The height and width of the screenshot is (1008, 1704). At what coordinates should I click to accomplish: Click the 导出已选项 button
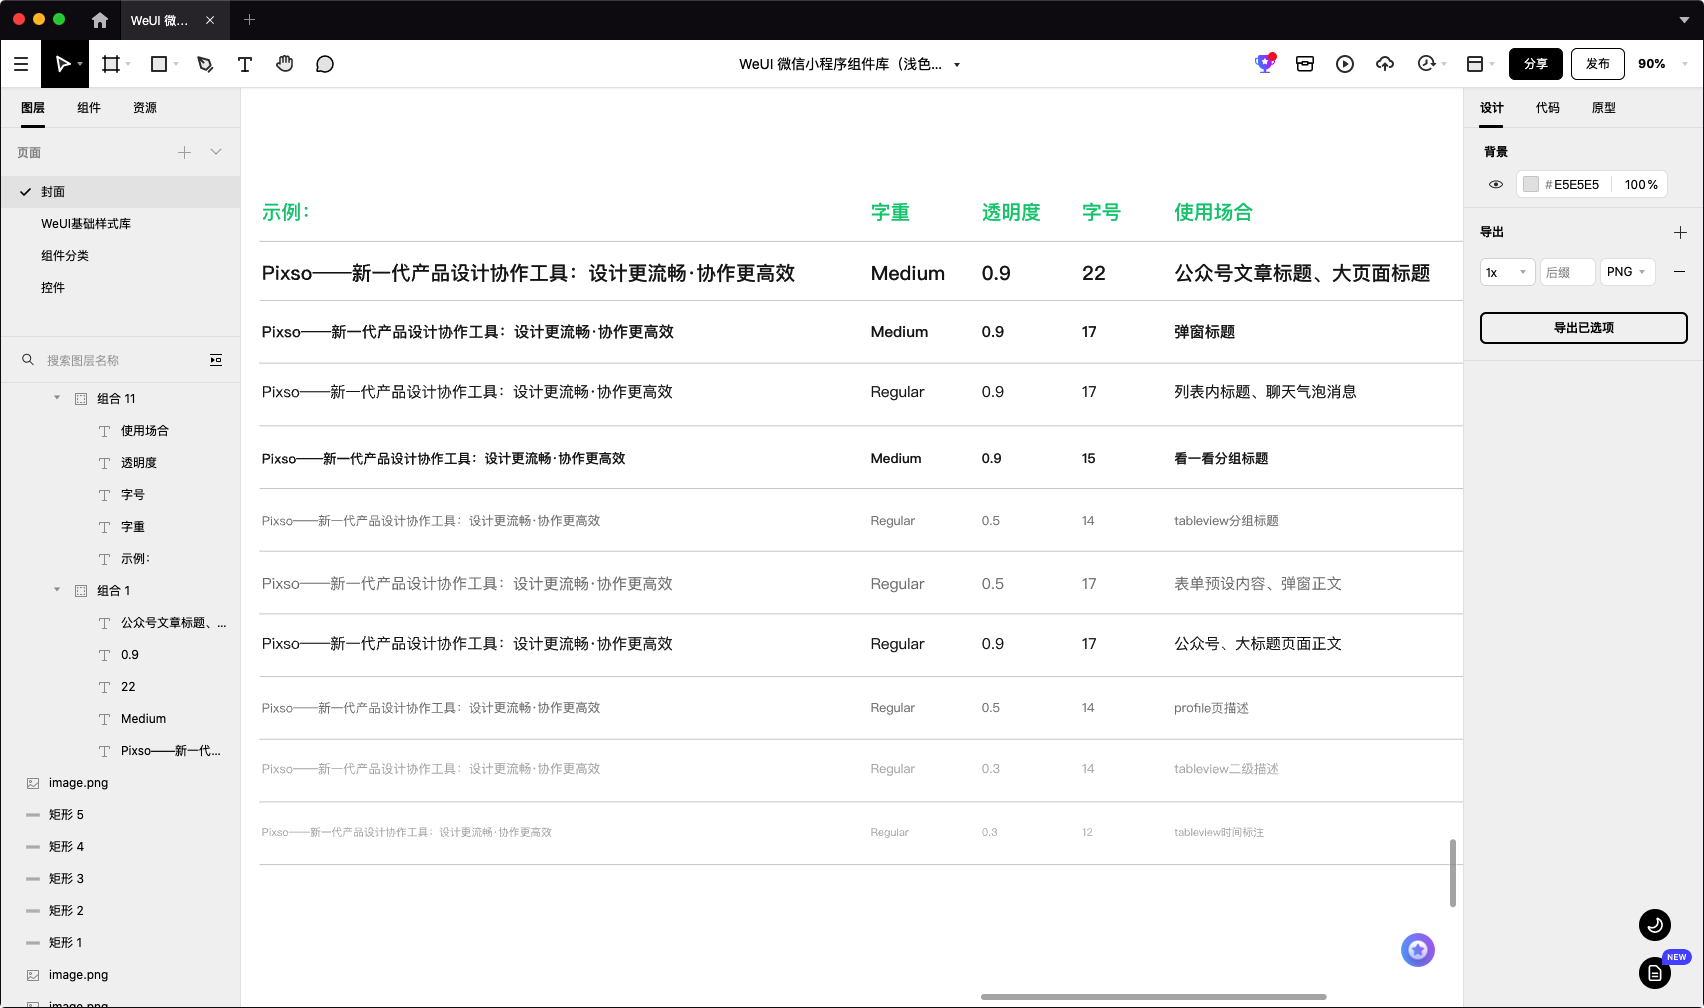1584,328
